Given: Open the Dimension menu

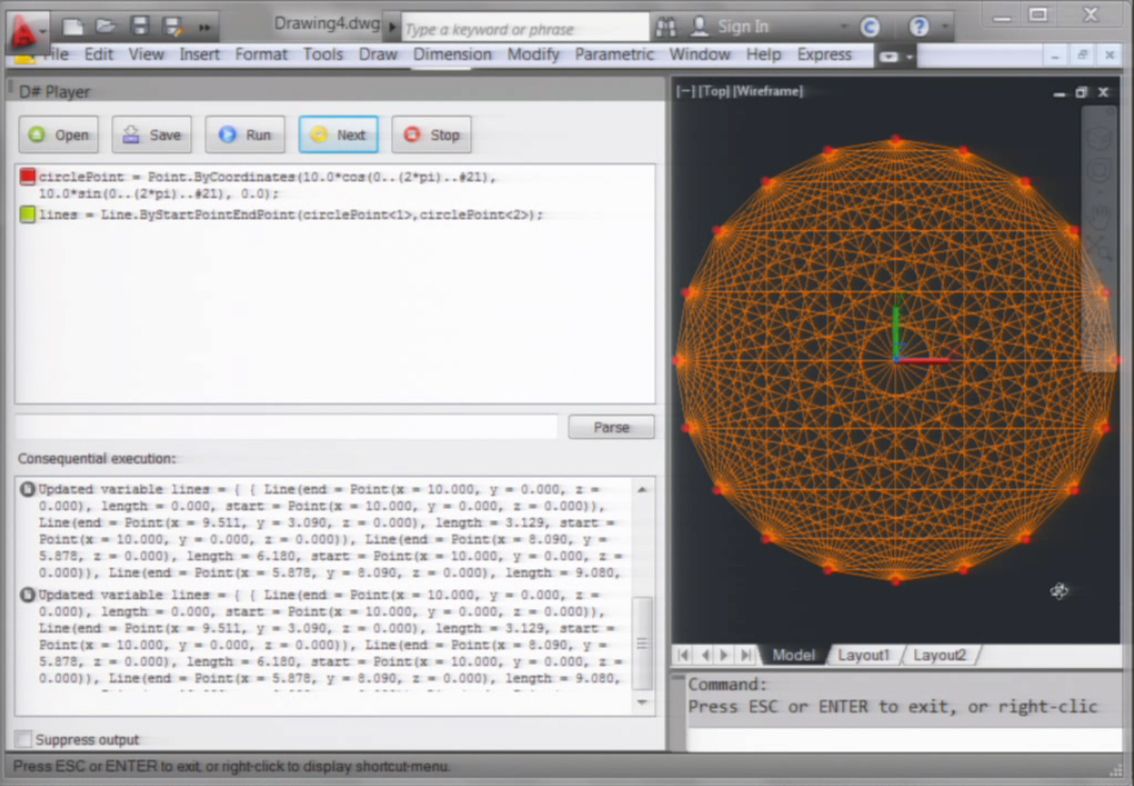Looking at the screenshot, I should 452,54.
